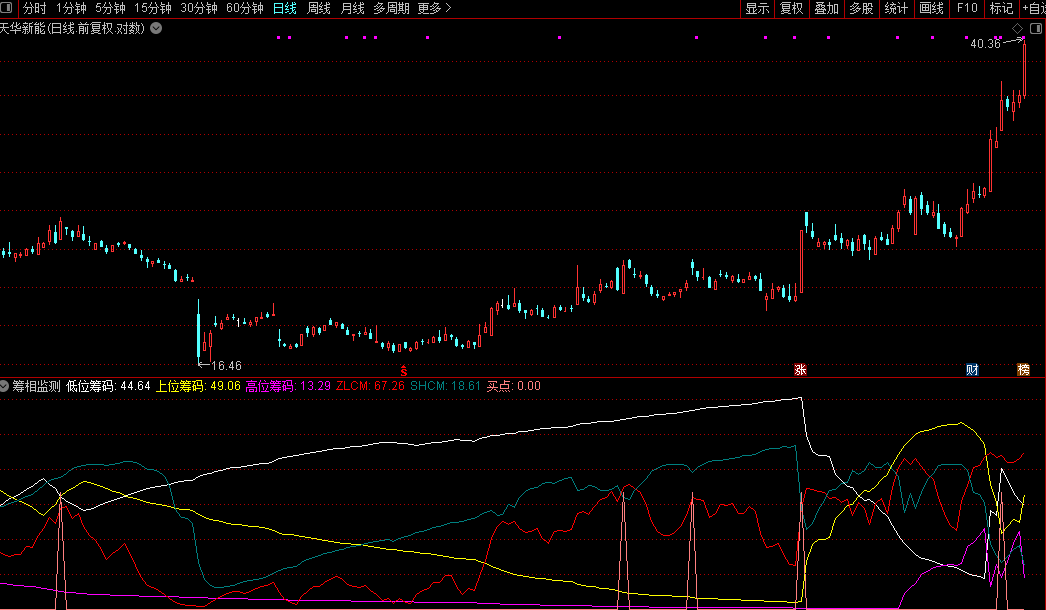This screenshot has width=1046, height=610.
Task: Click the magenta dot marker at chart top-left
Action: [x=279, y=38]
